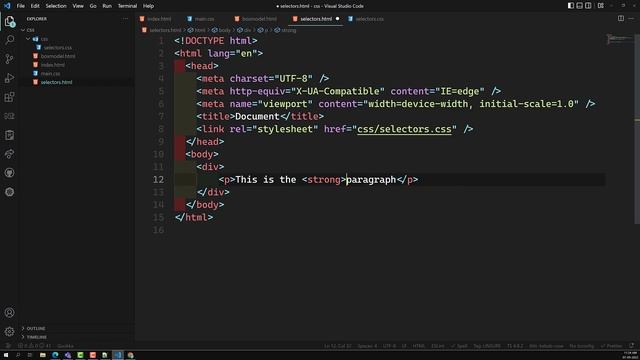Expand the Outline section
Screen dimensions: 640x360
78,328
